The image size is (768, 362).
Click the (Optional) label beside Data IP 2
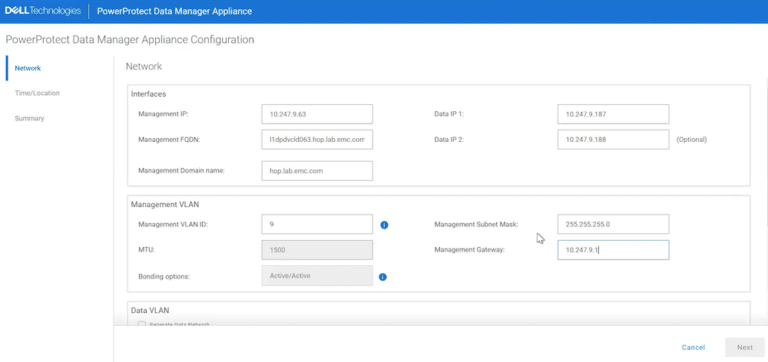point(692,140)
